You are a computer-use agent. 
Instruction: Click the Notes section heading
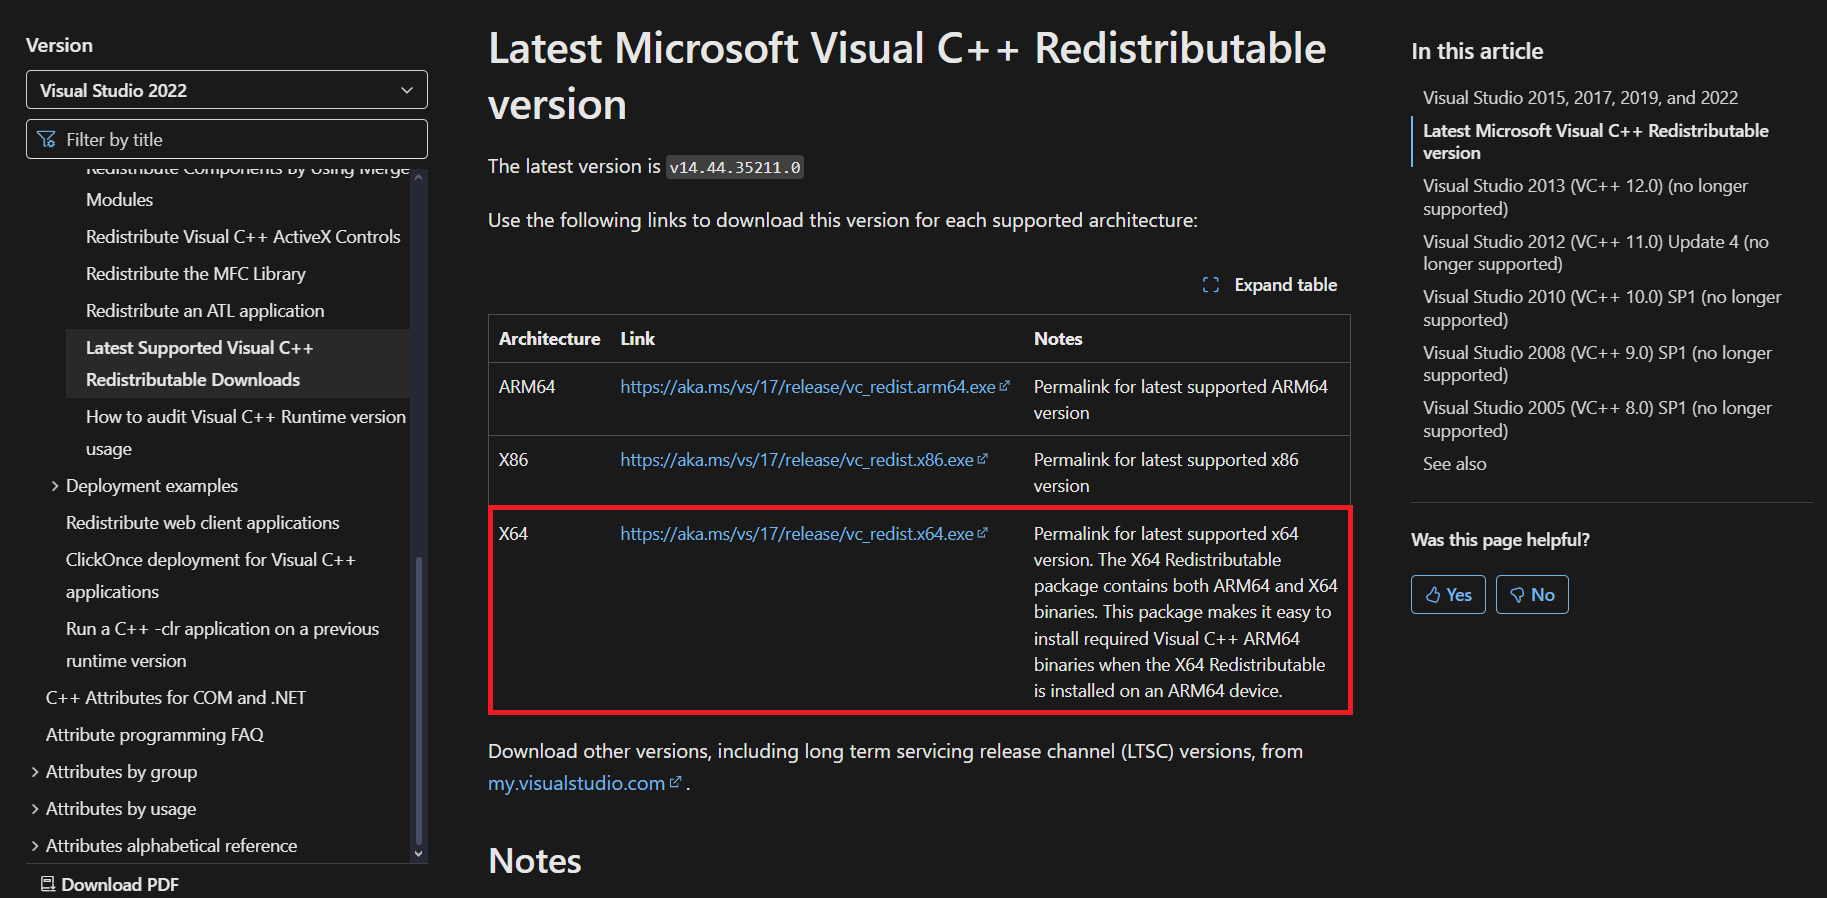[535, 861]
